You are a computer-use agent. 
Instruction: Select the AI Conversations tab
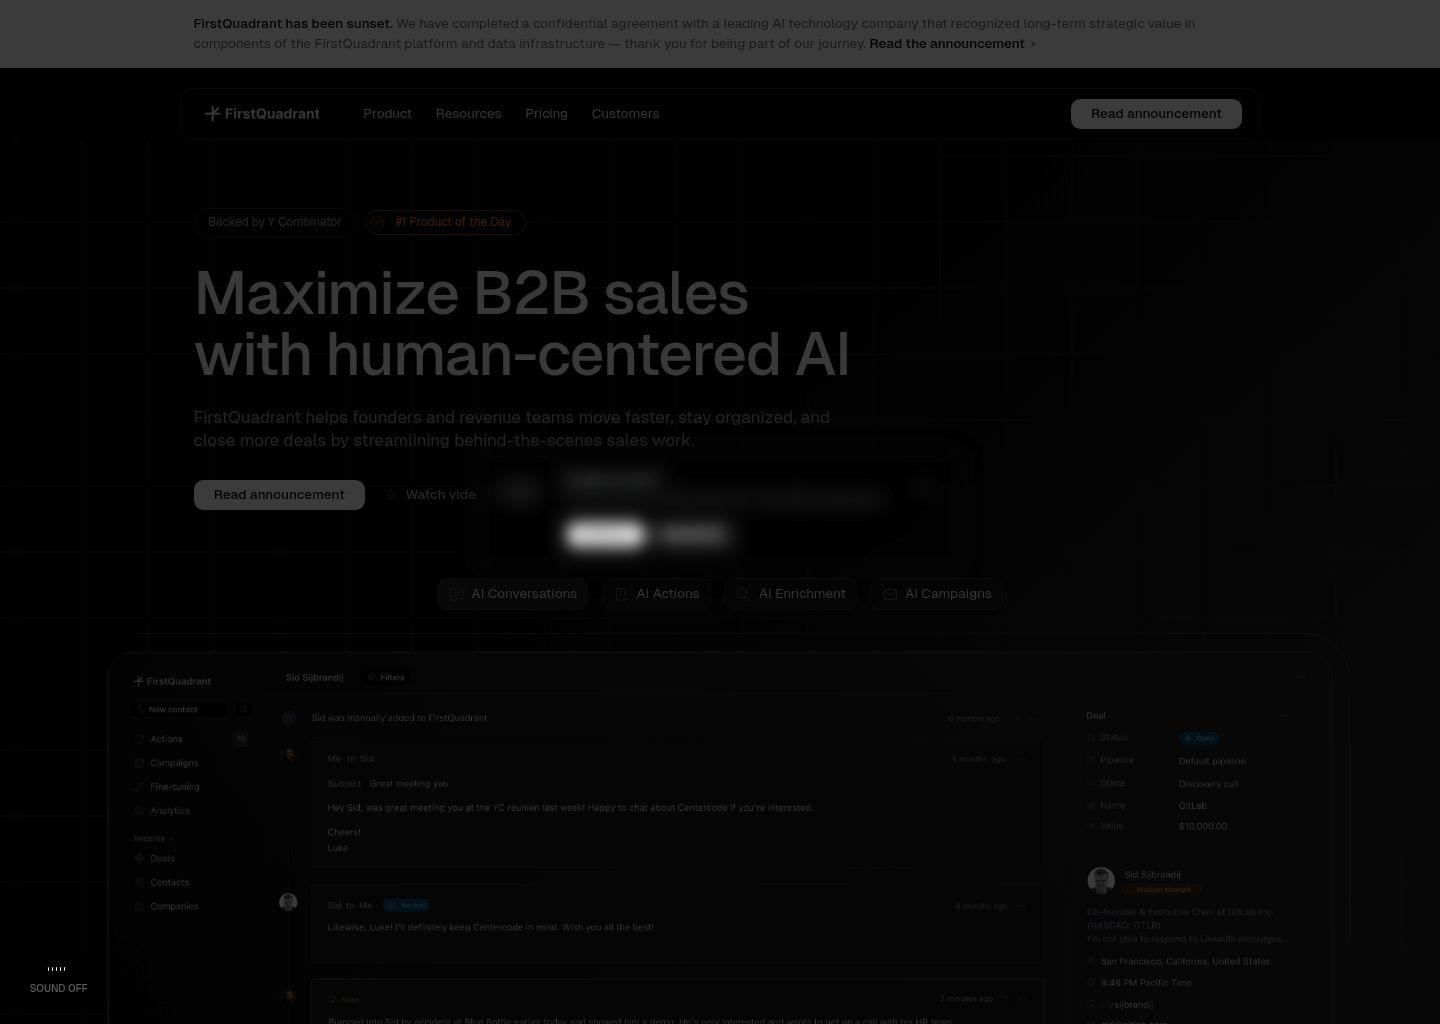512,594
